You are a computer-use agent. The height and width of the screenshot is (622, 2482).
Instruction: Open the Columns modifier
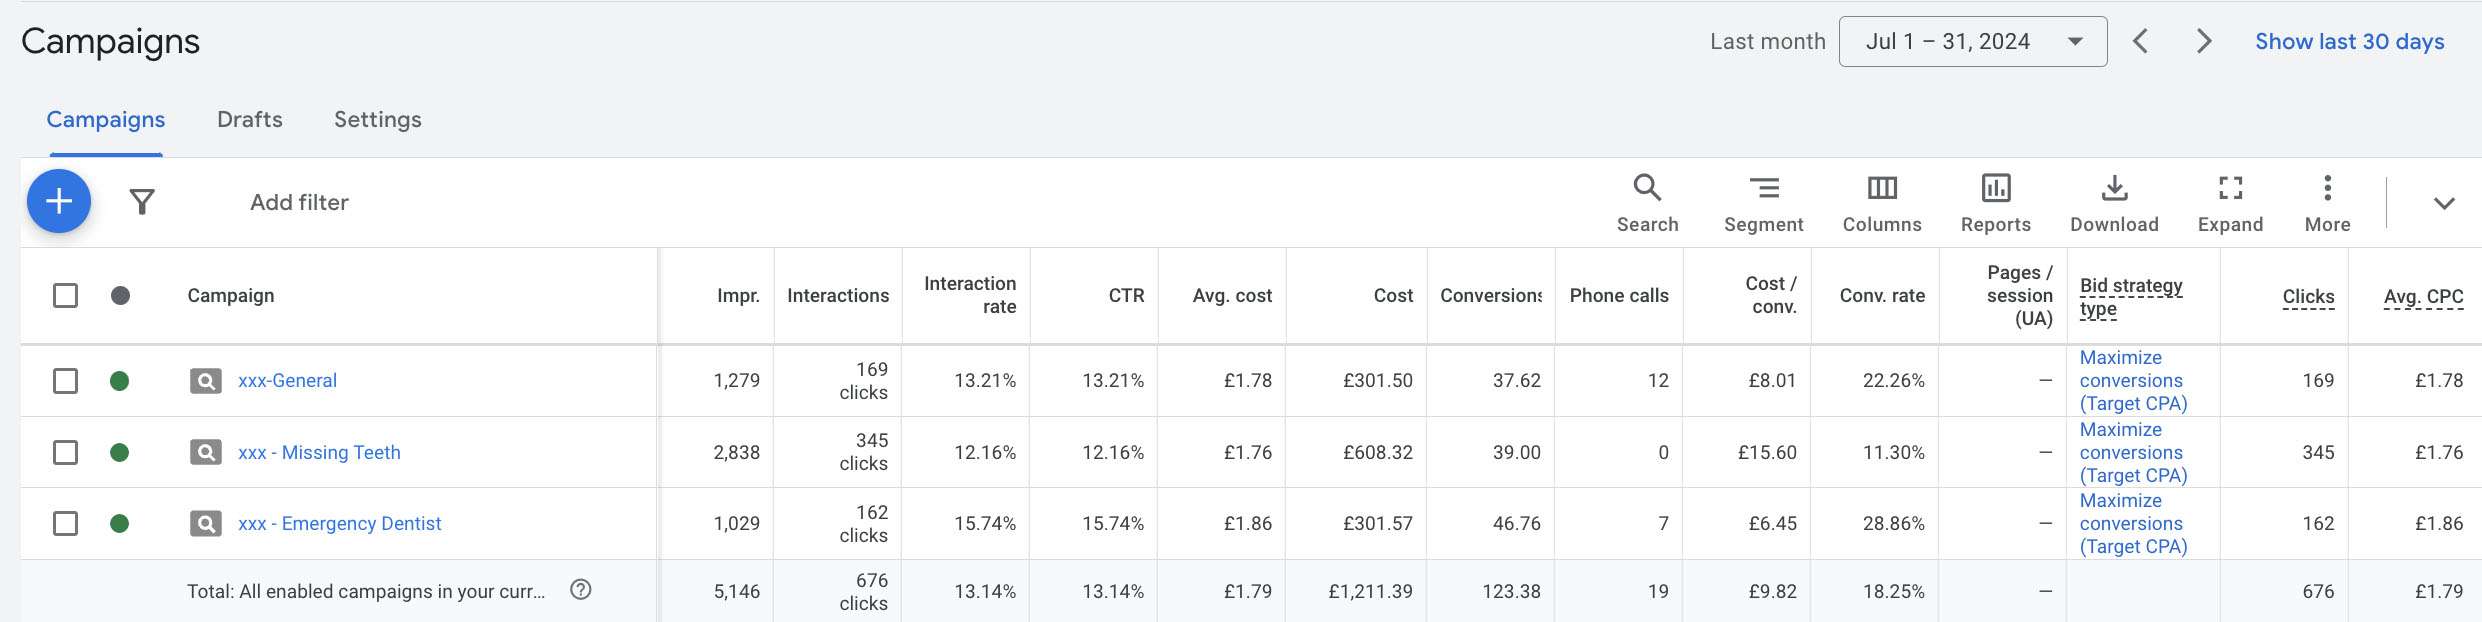pyautogui.click(x=1881, y=203)
